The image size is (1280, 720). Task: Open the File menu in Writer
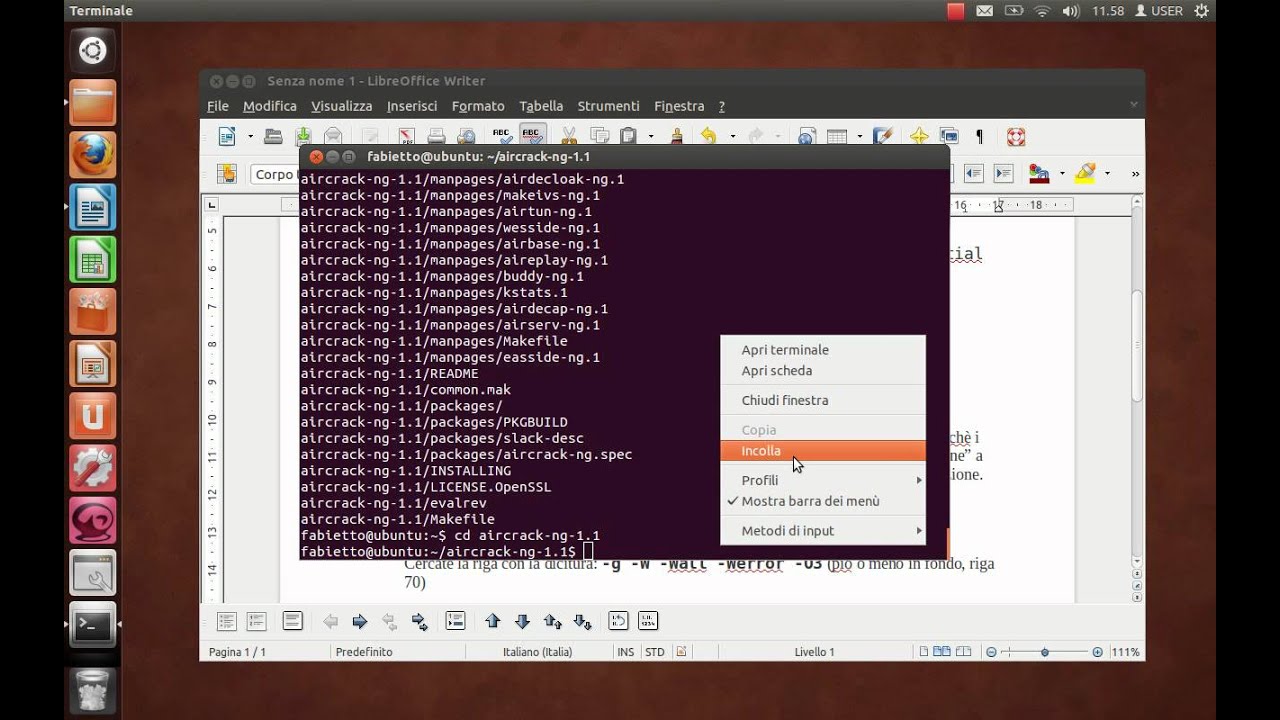click(x=218, y=106)
